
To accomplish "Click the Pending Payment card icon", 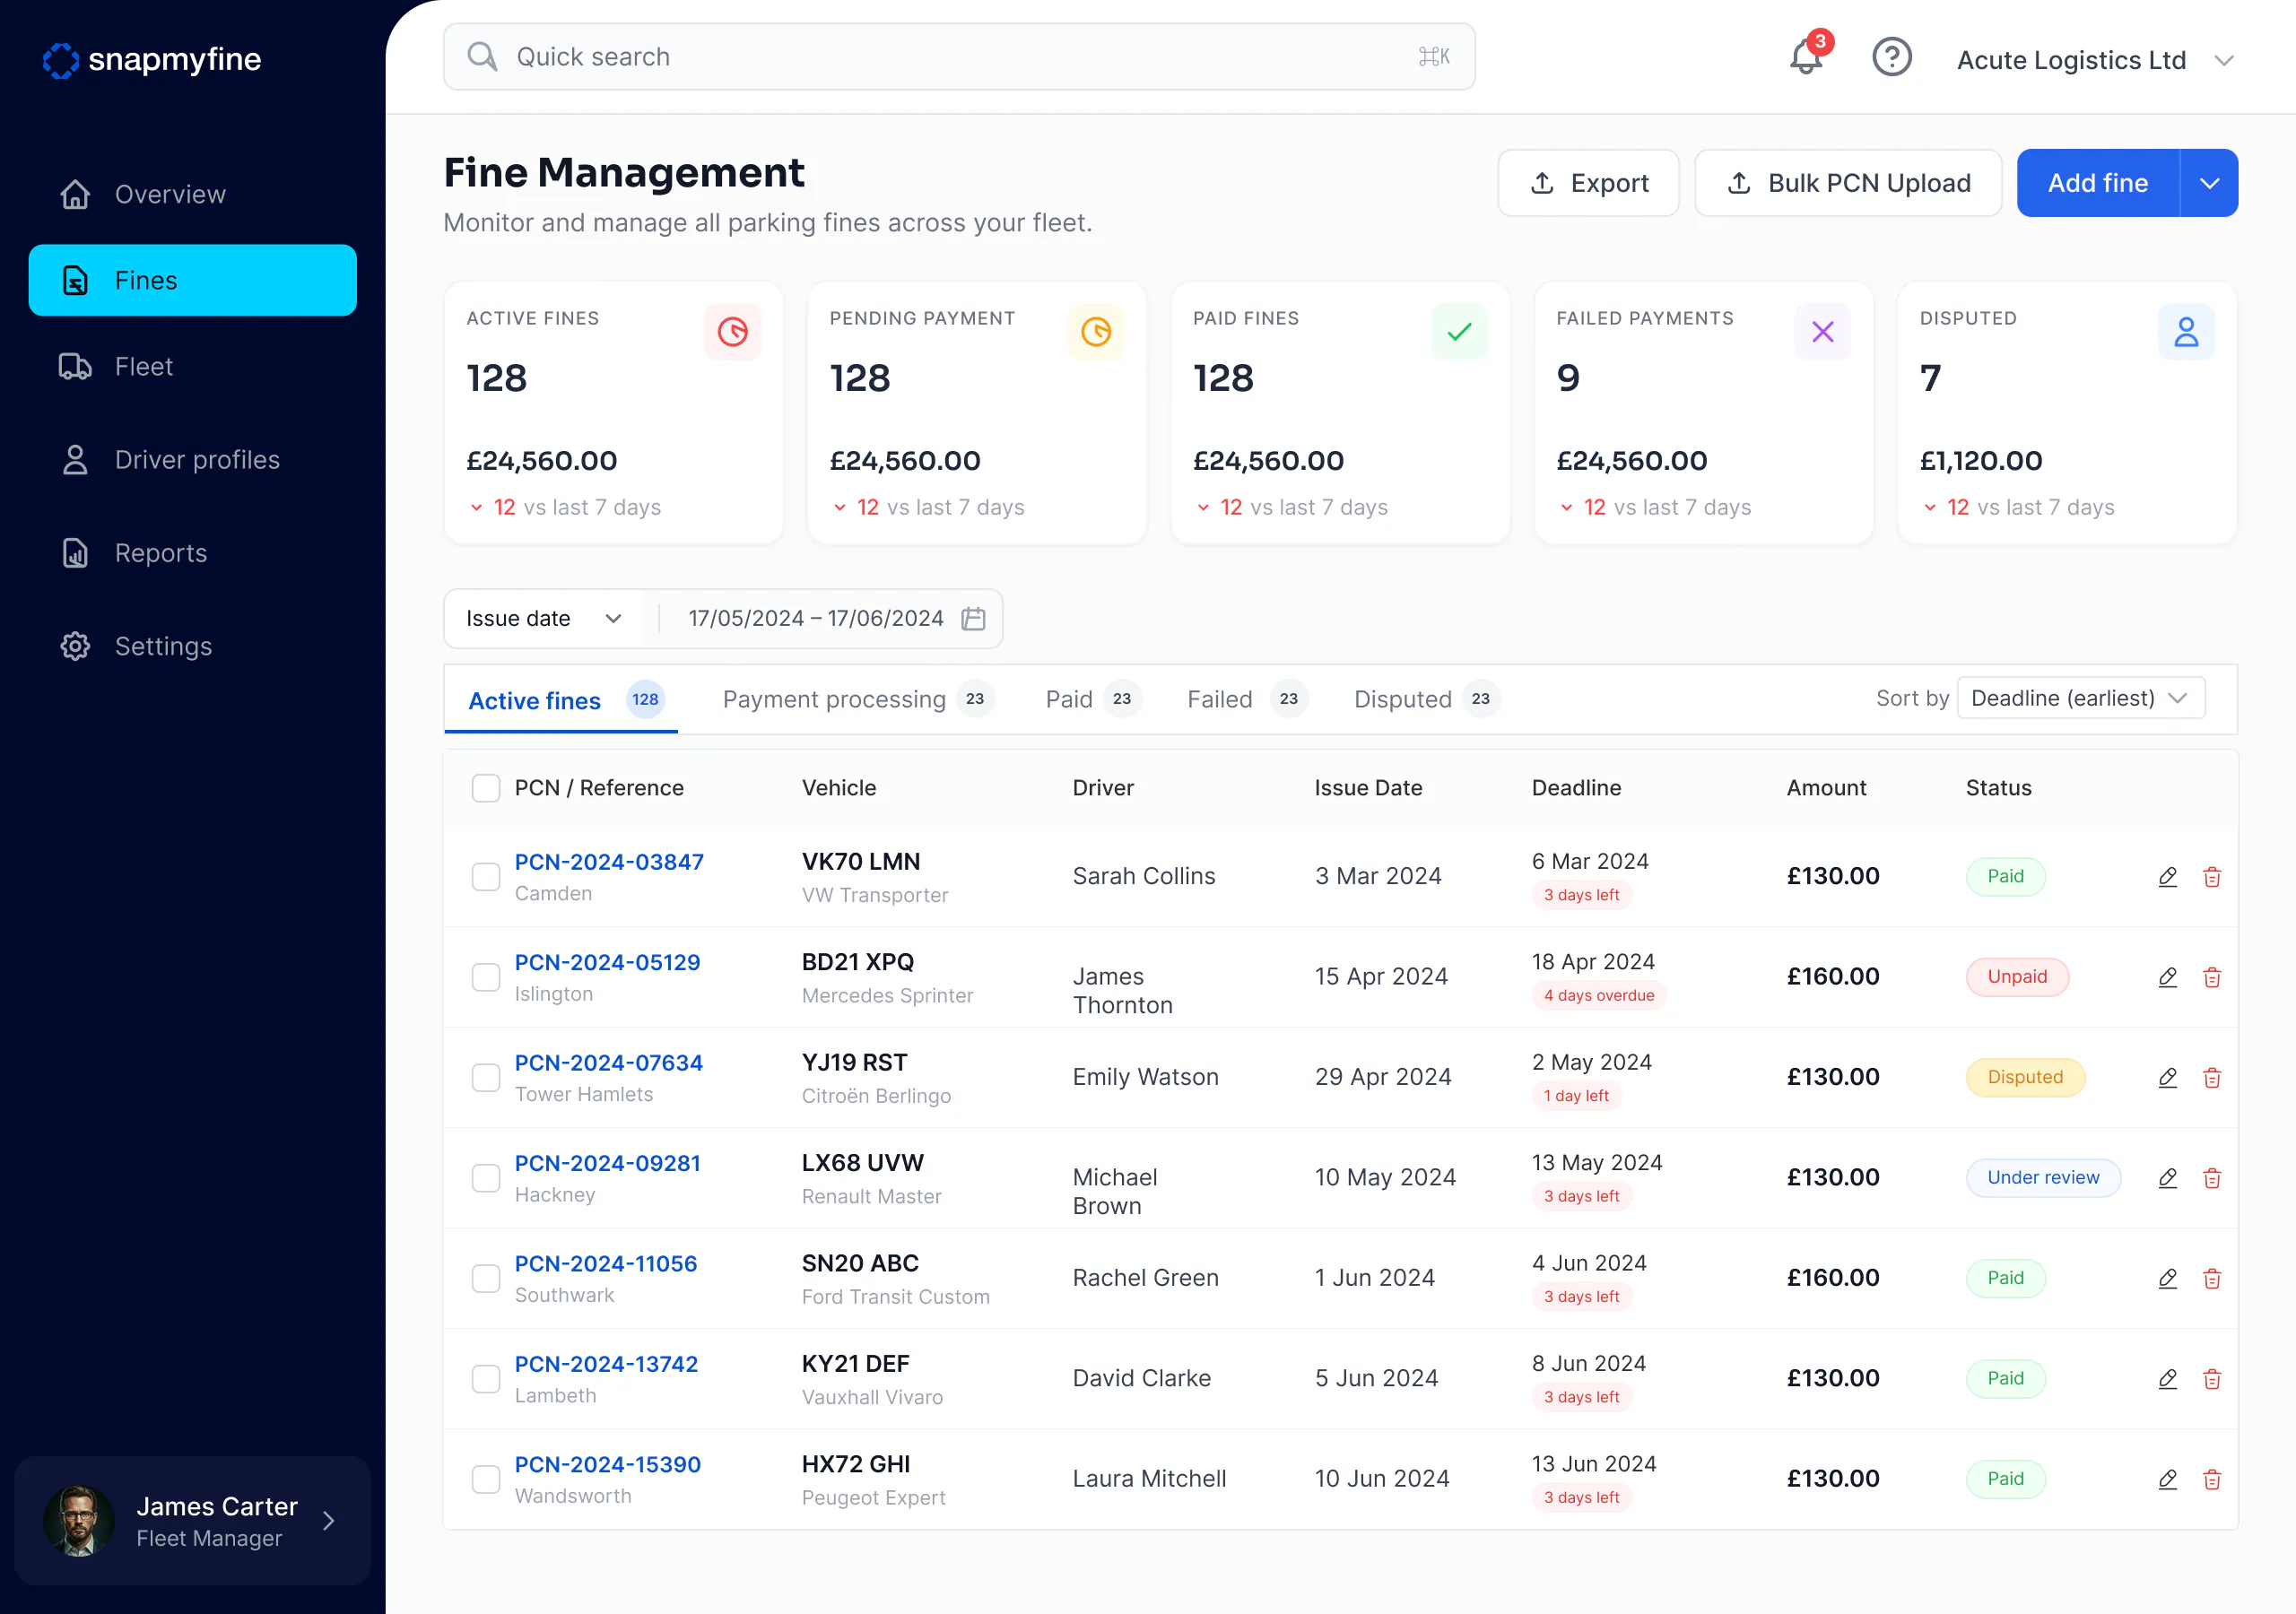I will [x=1096, y=332].
